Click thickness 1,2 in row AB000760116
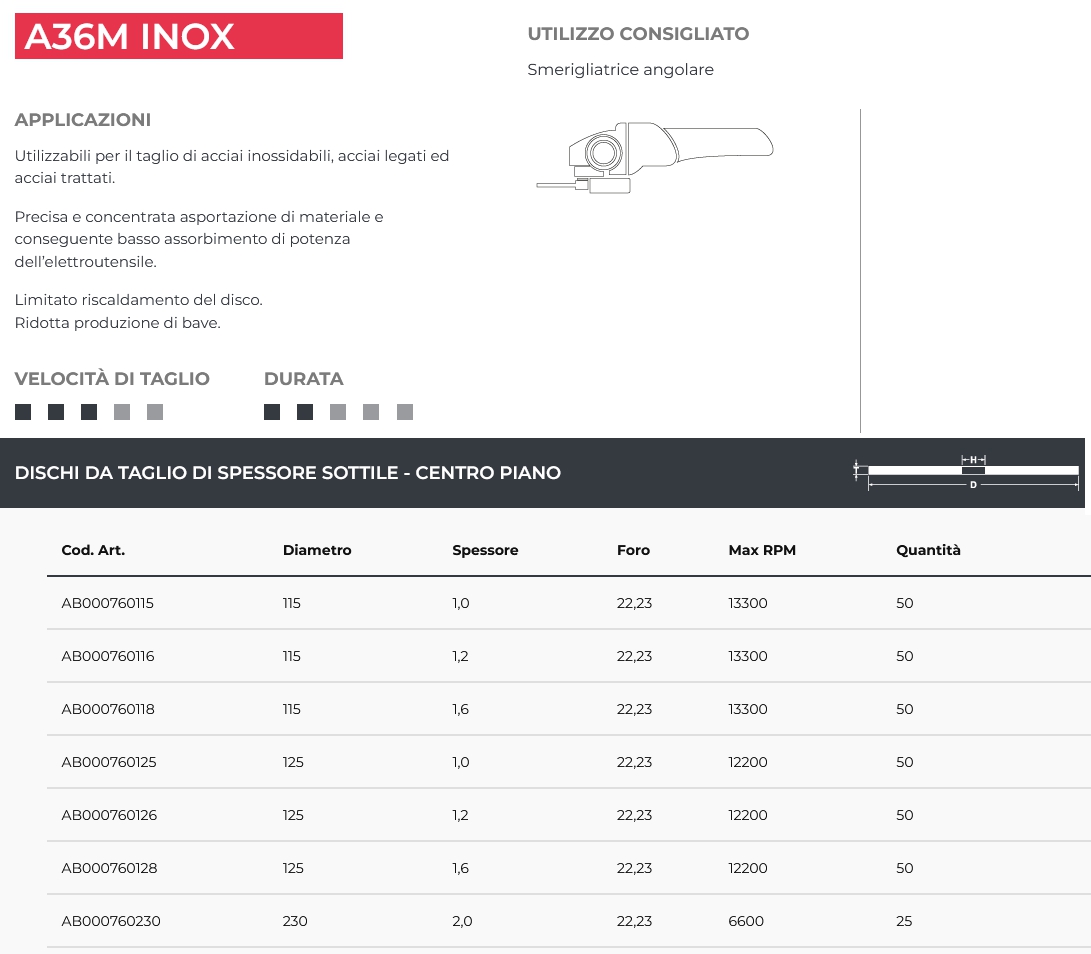1091x954 pixels. (460, 656)
